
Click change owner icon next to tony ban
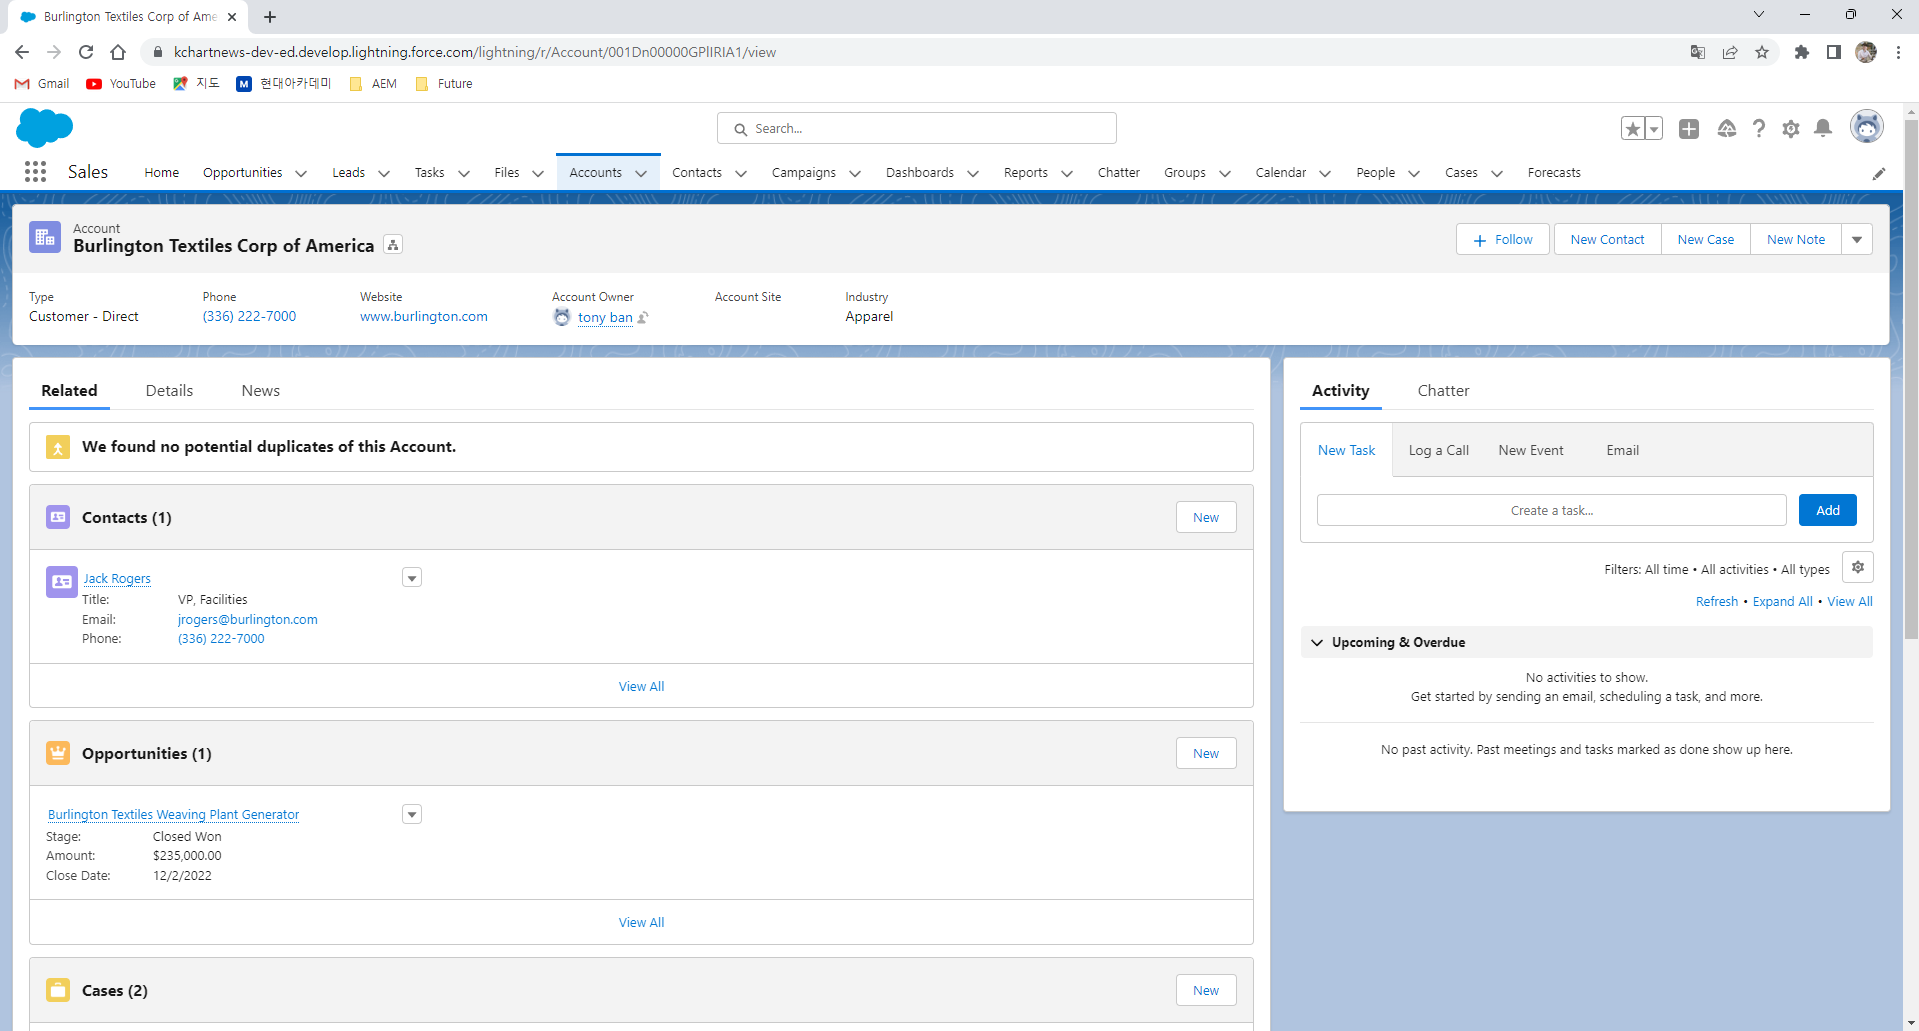click(x=643, y=318)
